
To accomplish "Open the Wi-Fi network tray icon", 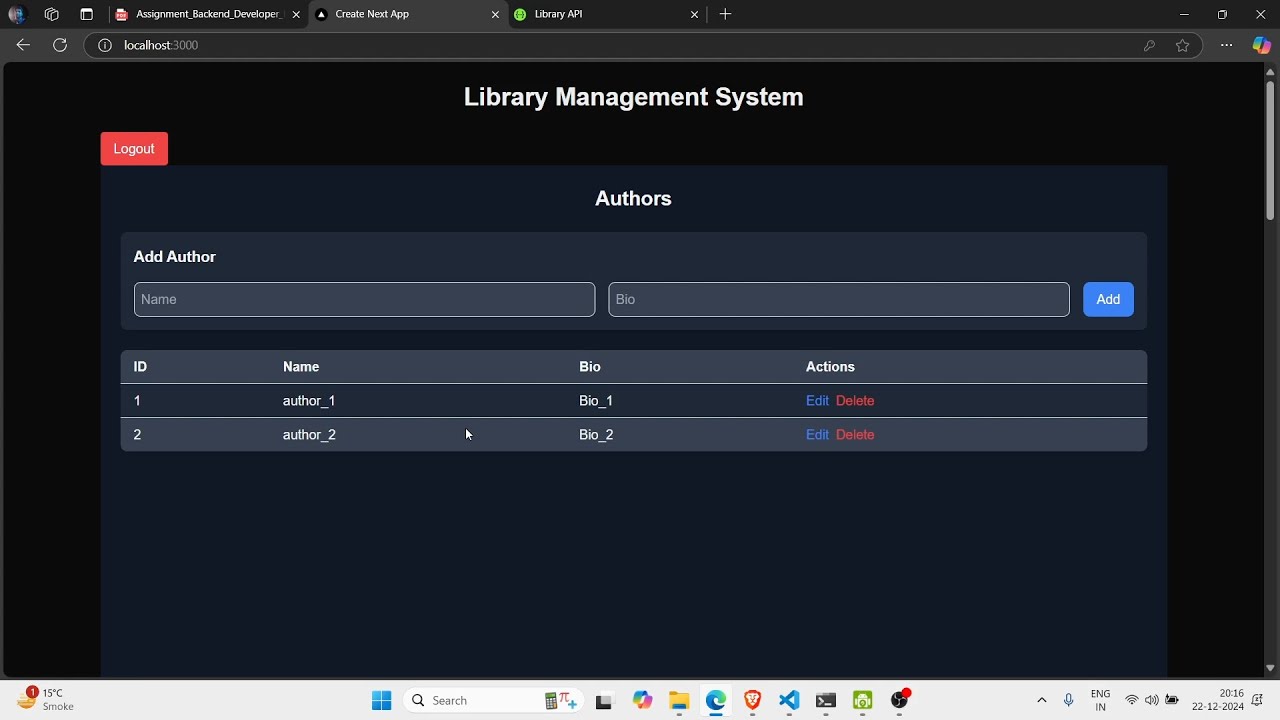I will [1132, 700].
